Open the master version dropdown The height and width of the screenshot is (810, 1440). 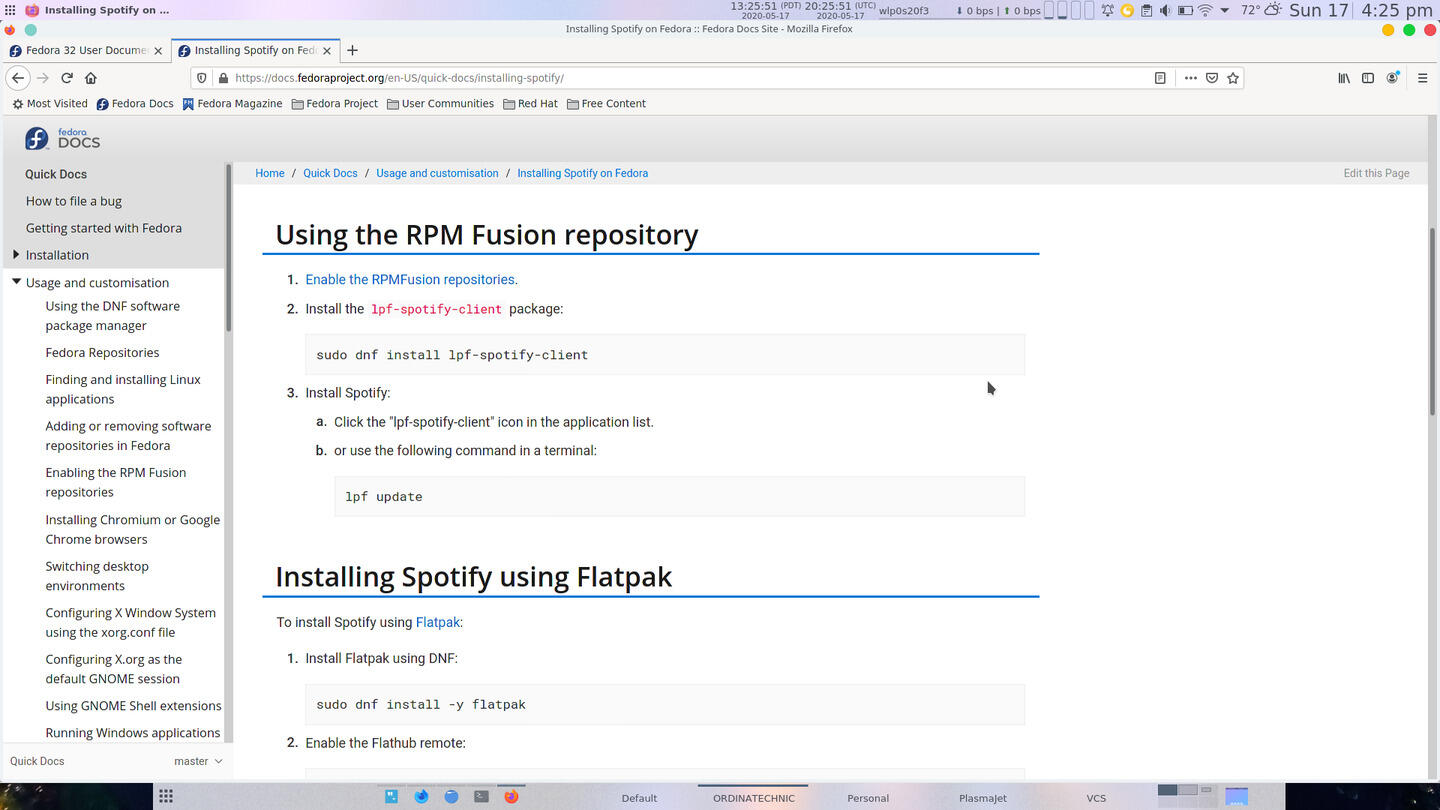coord(197,761)
